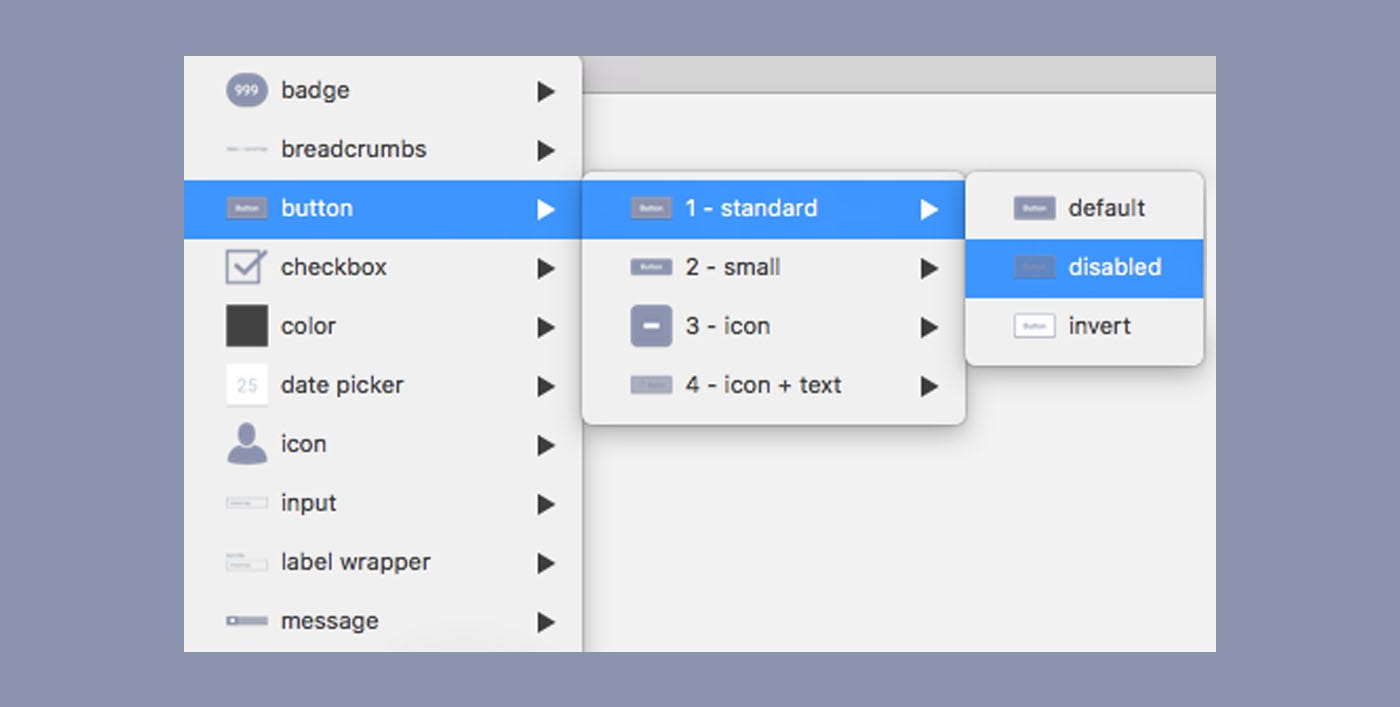The width and height of the screenshot is (1400, 707).
Task: Choose the disabled menu entry
Action: 1115,267
